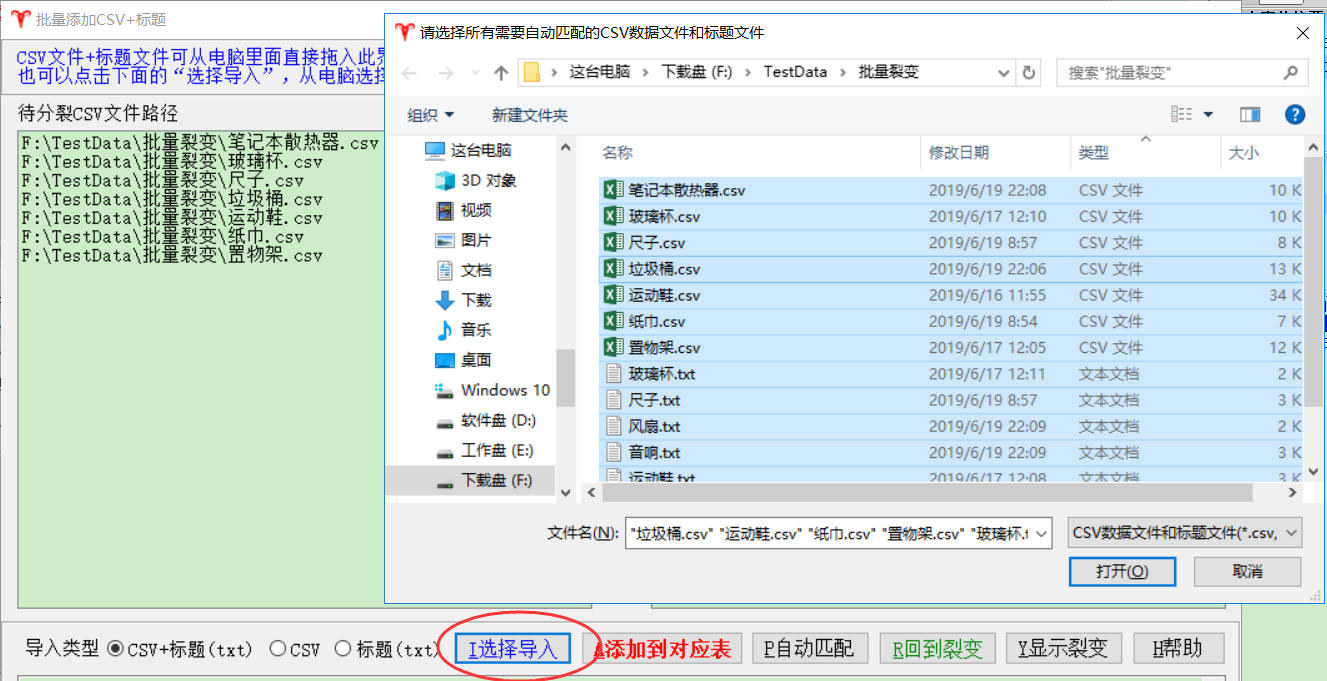The width and height of the screenshot is (1327, 681).
Task: Click the search magnifier icon
Action: pos(1291,73)
